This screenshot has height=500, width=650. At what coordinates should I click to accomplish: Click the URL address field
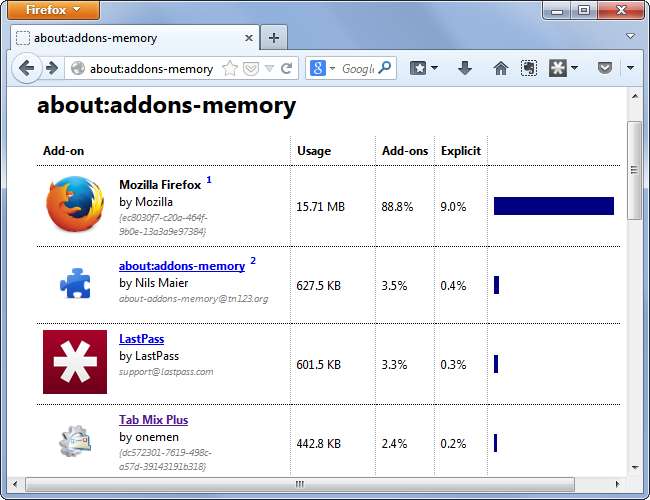click(150, 69)
